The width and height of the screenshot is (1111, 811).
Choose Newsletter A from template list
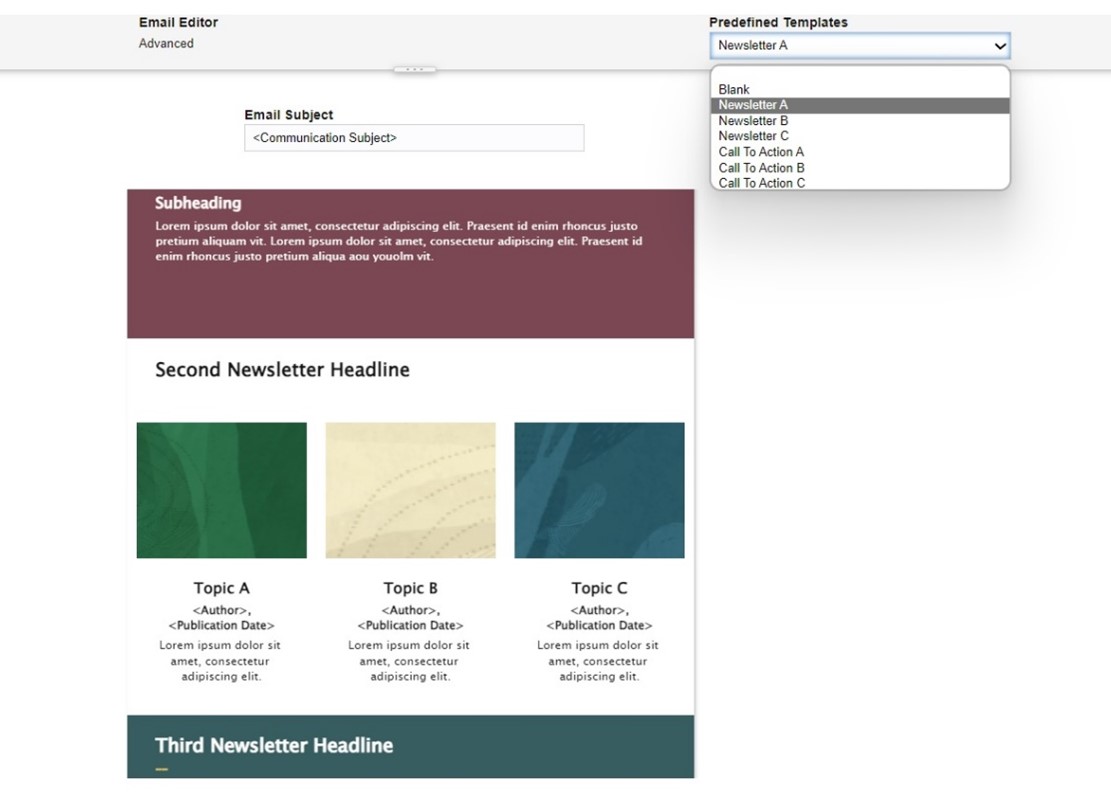click(x=753, y=105)
